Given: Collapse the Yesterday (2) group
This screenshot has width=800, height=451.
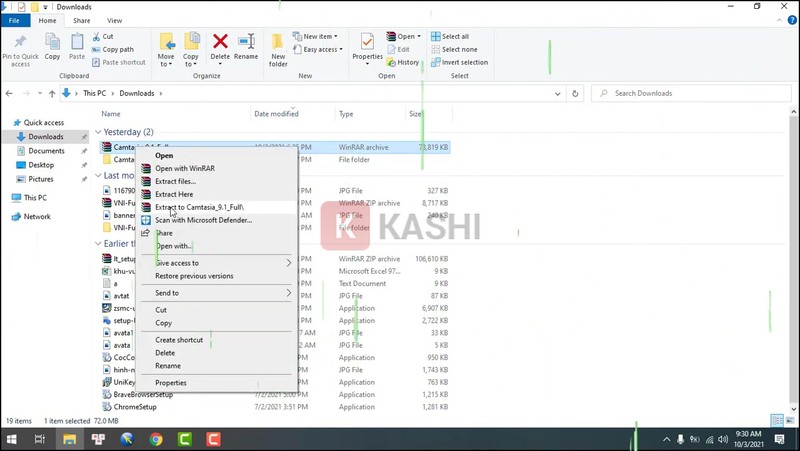Looking at the screenshot, I should click(98, 132).
